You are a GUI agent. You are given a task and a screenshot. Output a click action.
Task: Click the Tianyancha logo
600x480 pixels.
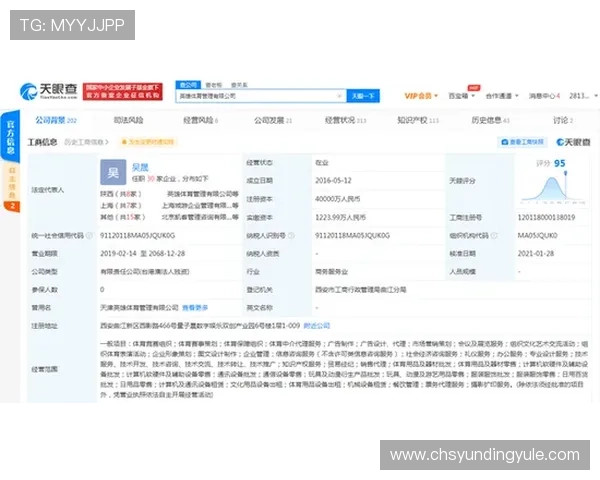point(49,91)
